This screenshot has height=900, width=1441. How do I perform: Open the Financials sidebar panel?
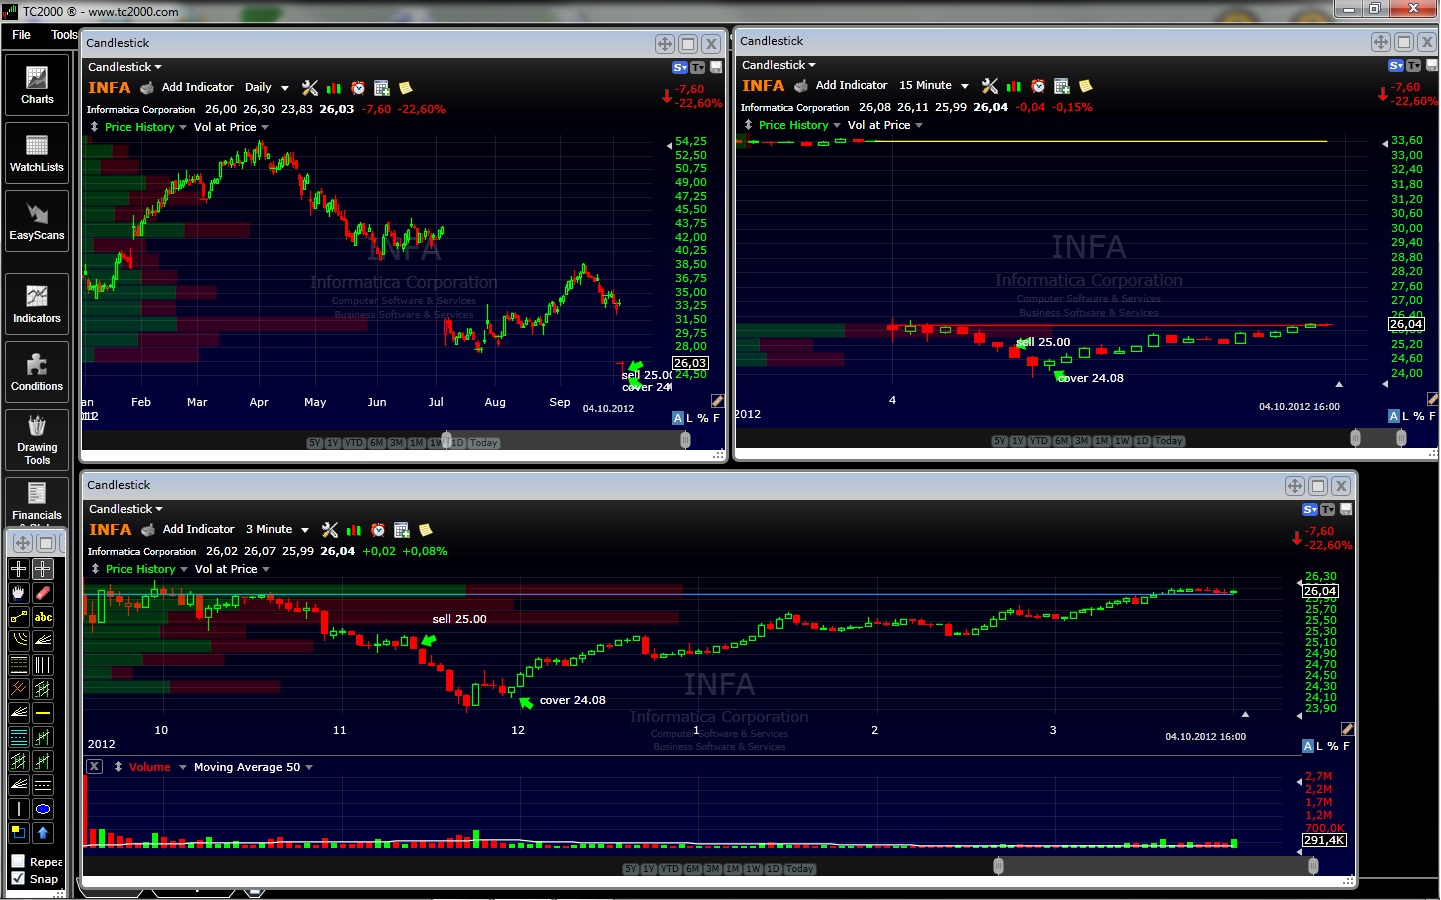pyautogui.click(x=37, y=500)
